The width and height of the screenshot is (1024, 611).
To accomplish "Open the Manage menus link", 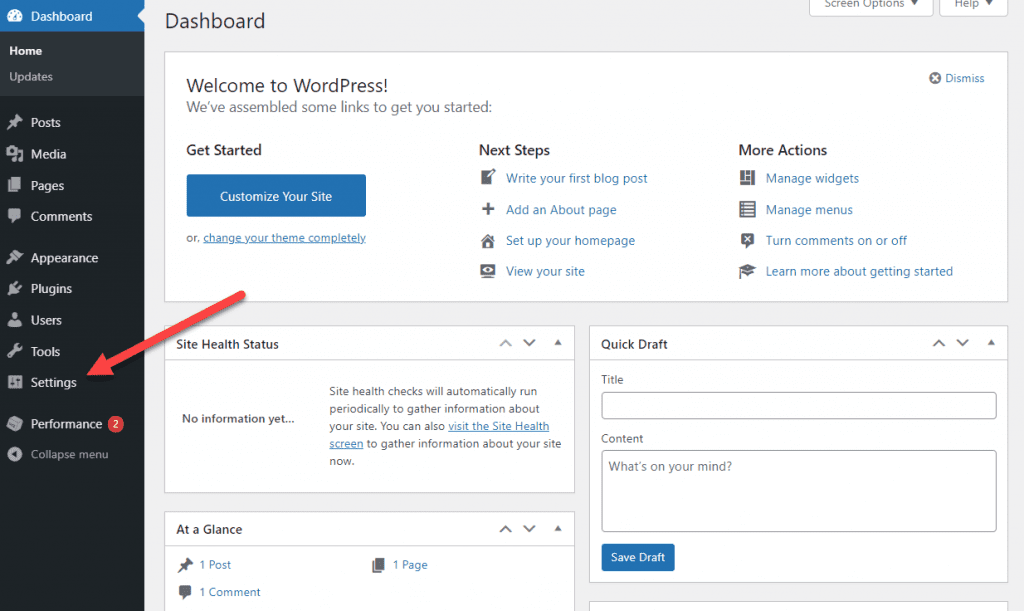I will (x=809, y=210).
